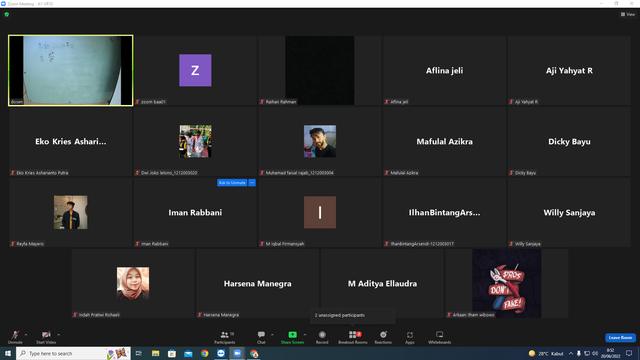
Task: Click the Aflina jeli participant tile
Action: 444,70
